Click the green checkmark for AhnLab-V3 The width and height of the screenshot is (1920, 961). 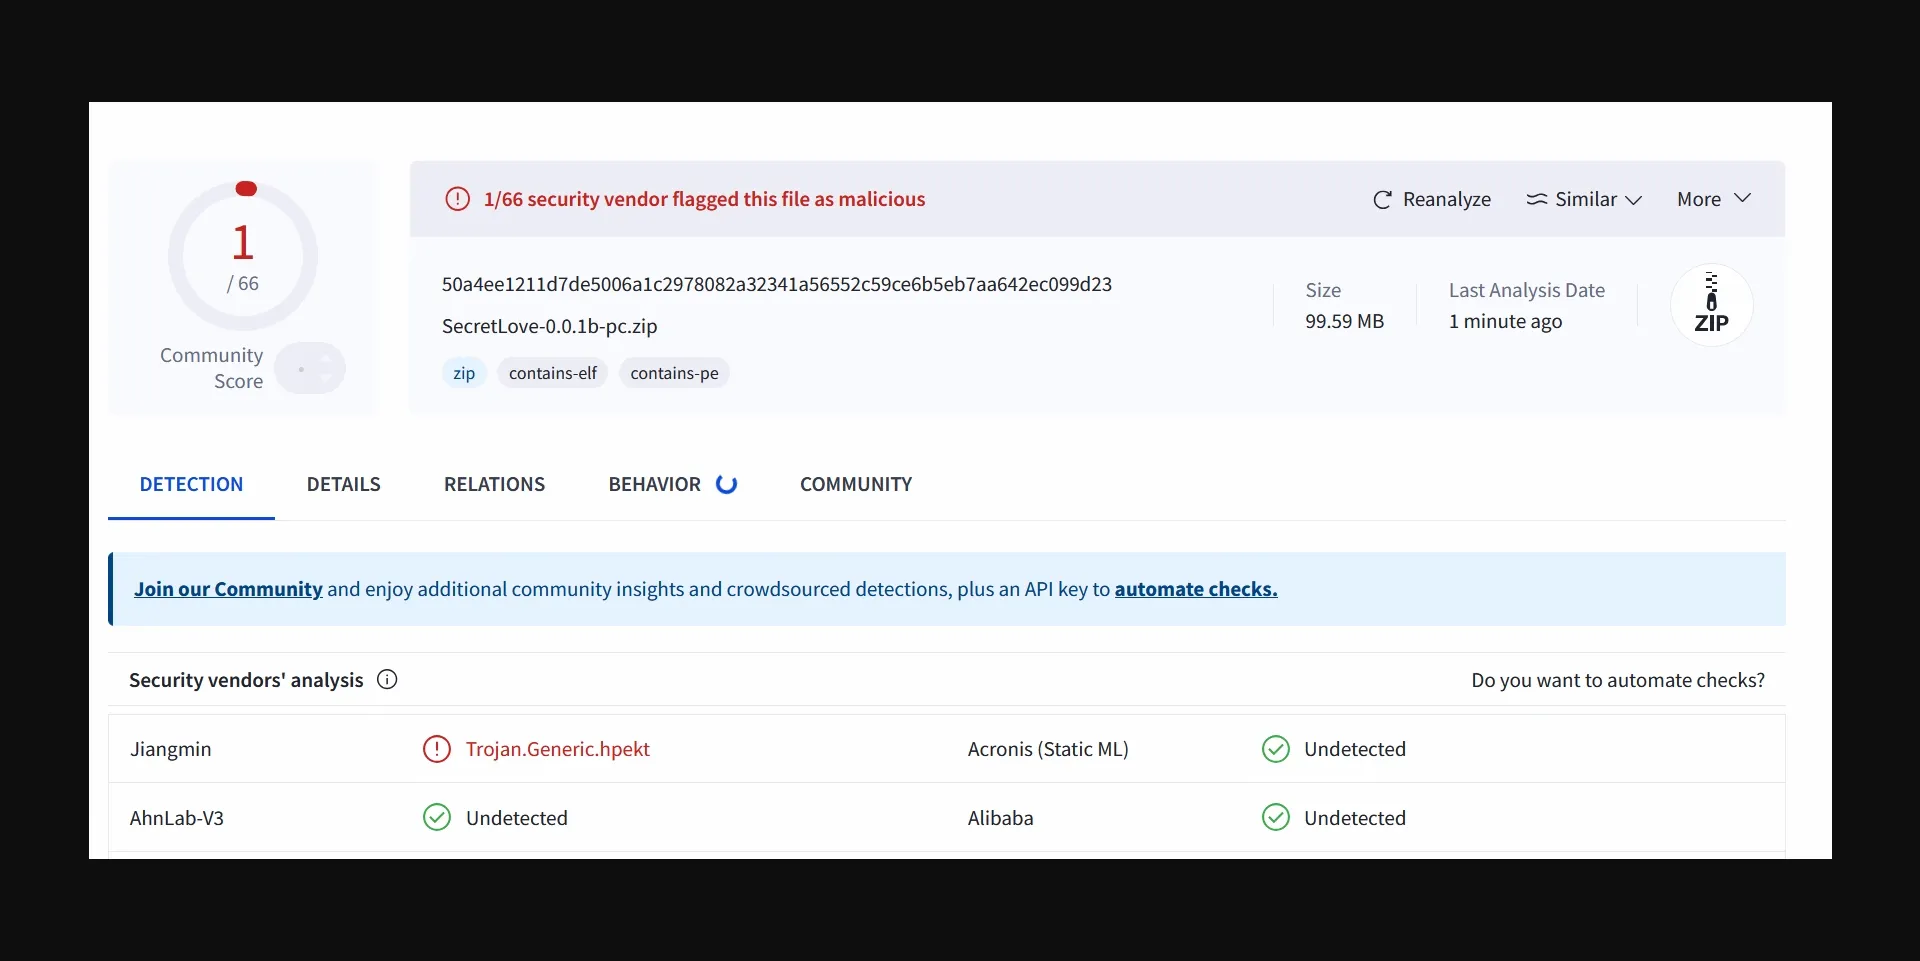click(x=437, y=818)
